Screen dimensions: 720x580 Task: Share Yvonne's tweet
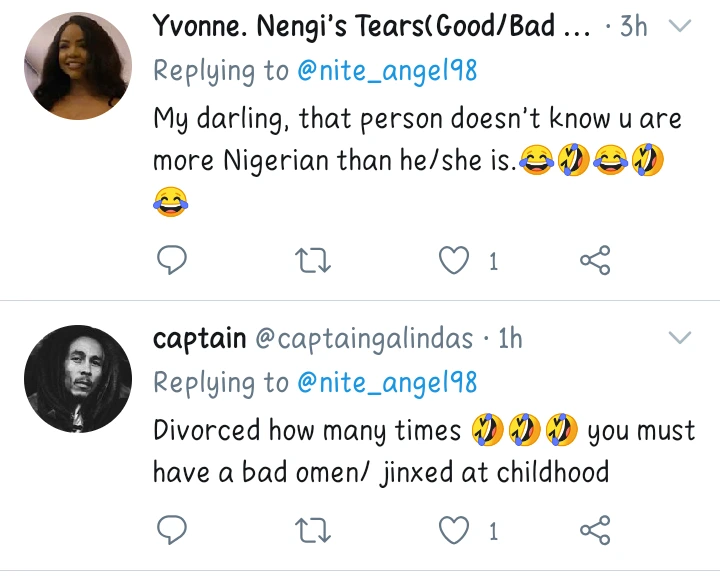click(595, 262)
